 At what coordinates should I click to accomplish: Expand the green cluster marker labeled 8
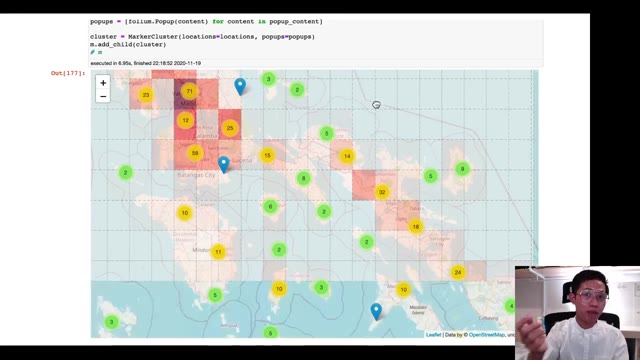click(x=303, y=178)
